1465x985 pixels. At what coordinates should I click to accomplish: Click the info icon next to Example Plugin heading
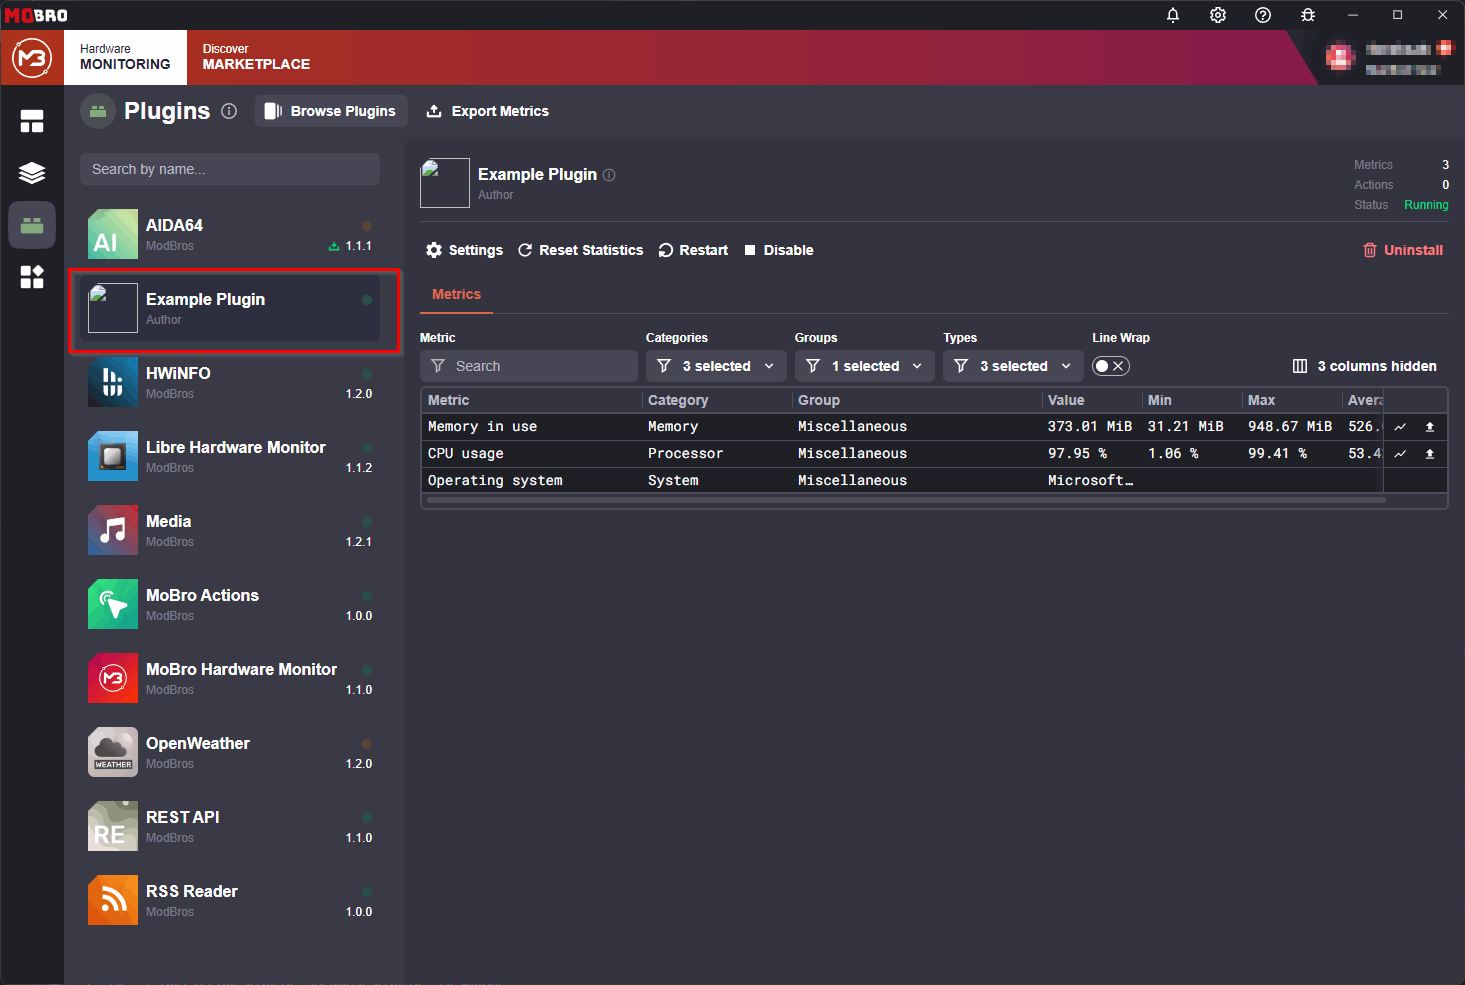coord(609,175)
